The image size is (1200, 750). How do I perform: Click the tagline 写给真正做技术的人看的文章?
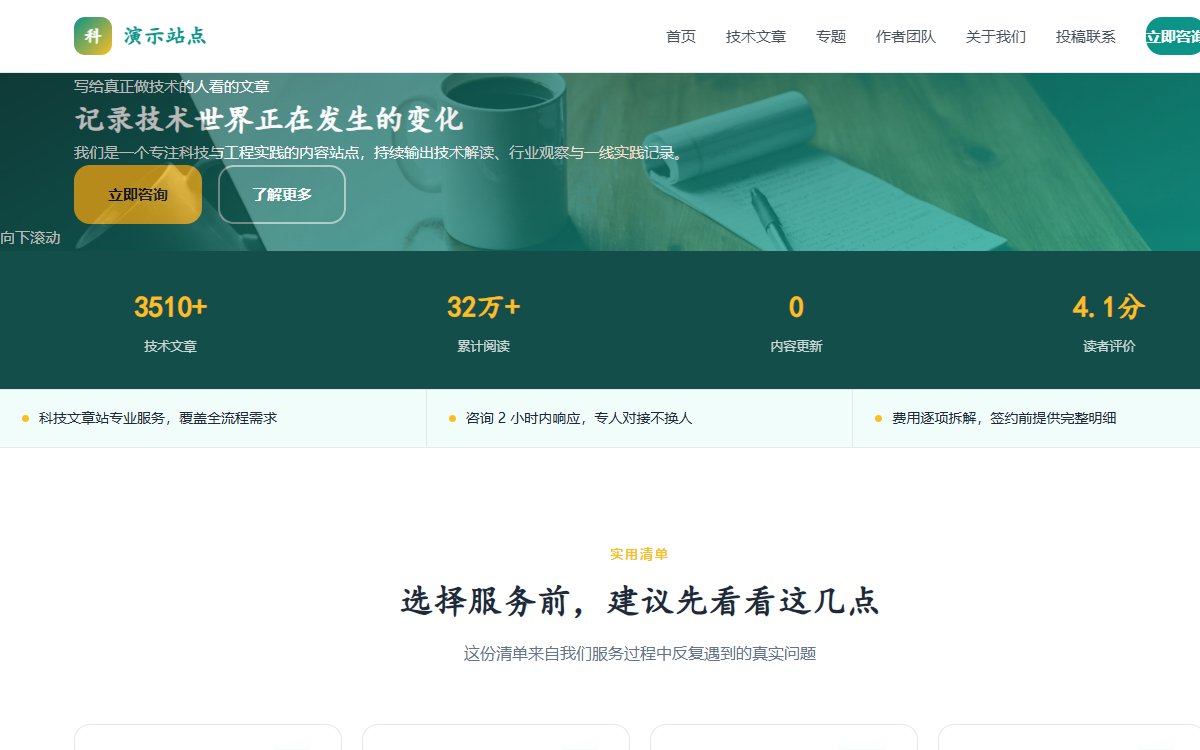click(171, 87)
